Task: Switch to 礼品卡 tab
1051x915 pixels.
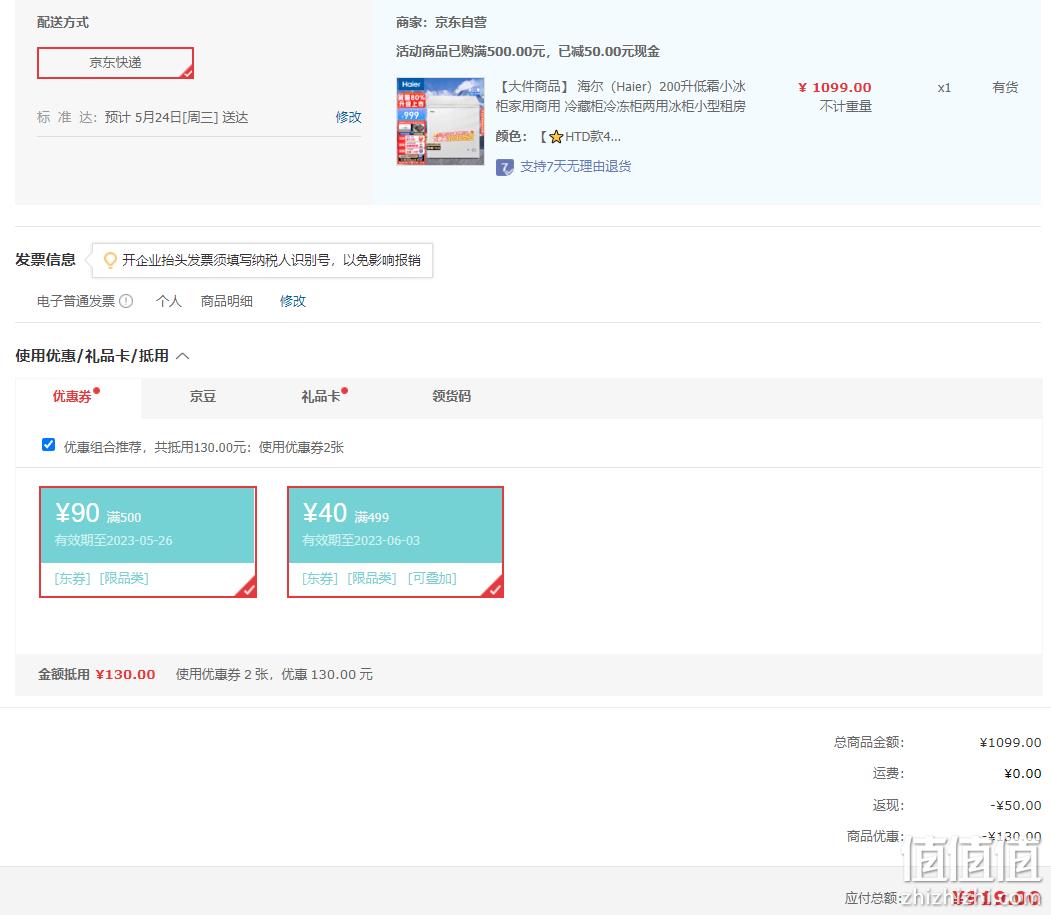Action: [320, 396]
